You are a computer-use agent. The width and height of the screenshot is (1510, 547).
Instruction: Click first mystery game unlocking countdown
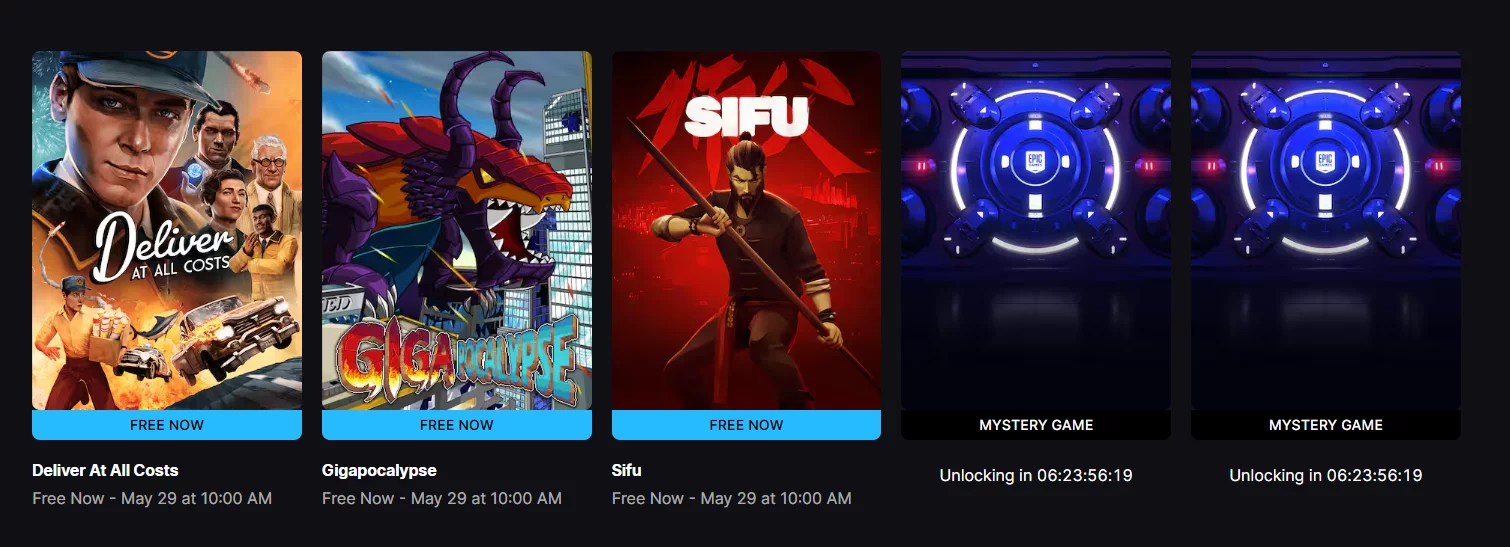point(1036,476)
